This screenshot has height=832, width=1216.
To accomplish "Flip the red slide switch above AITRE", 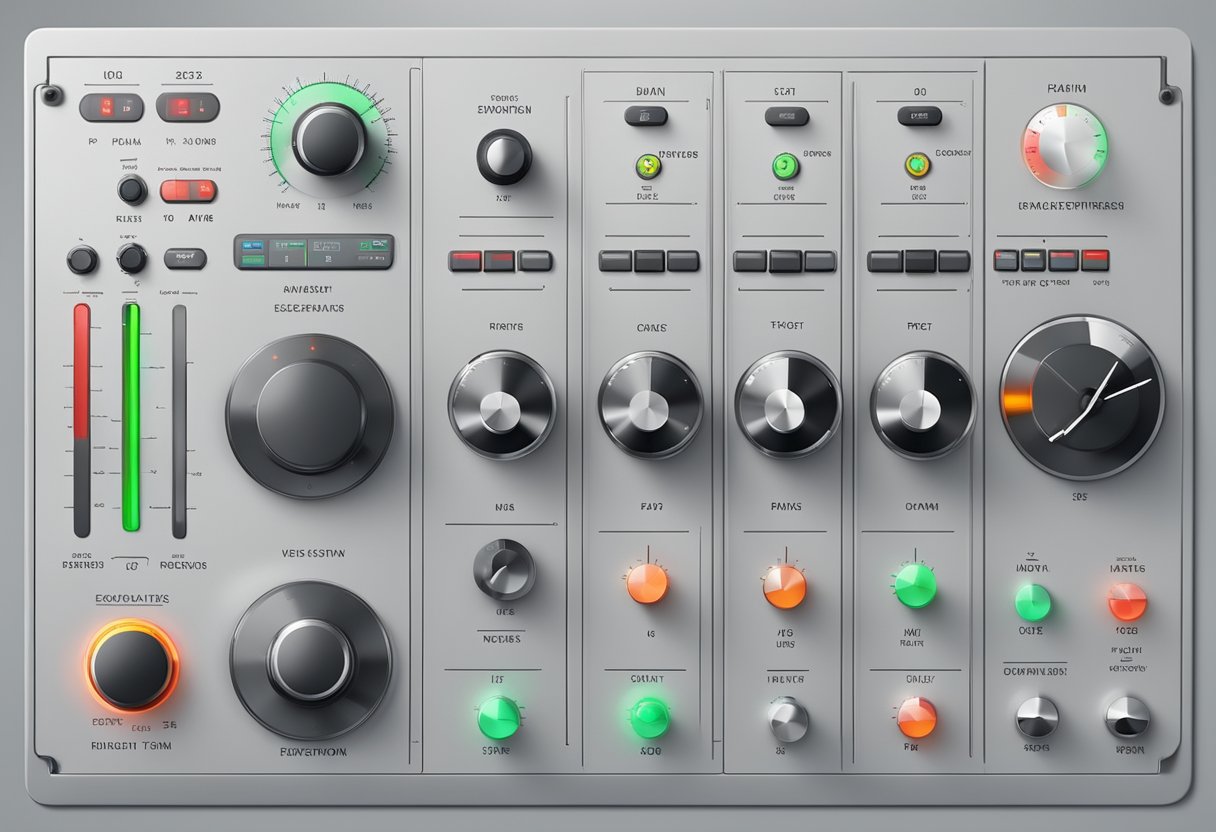I will (188, 191).
